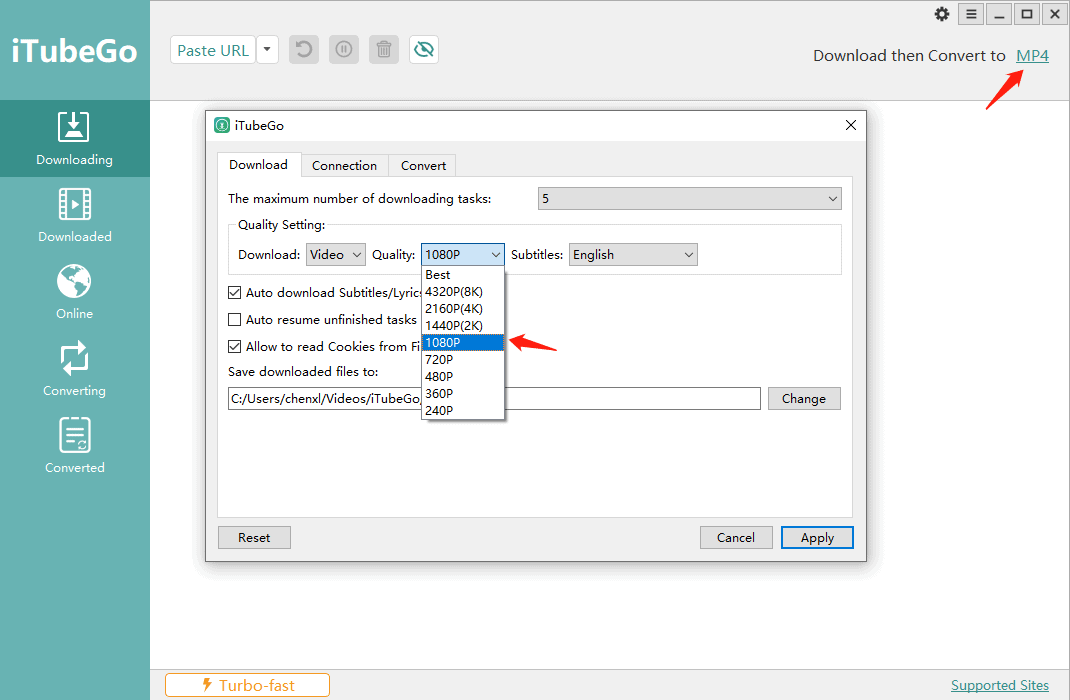Image resolution: width=1070 pixels, height=700 pixels.
Task: Open the Converted files panel
Action: (74, 446)
